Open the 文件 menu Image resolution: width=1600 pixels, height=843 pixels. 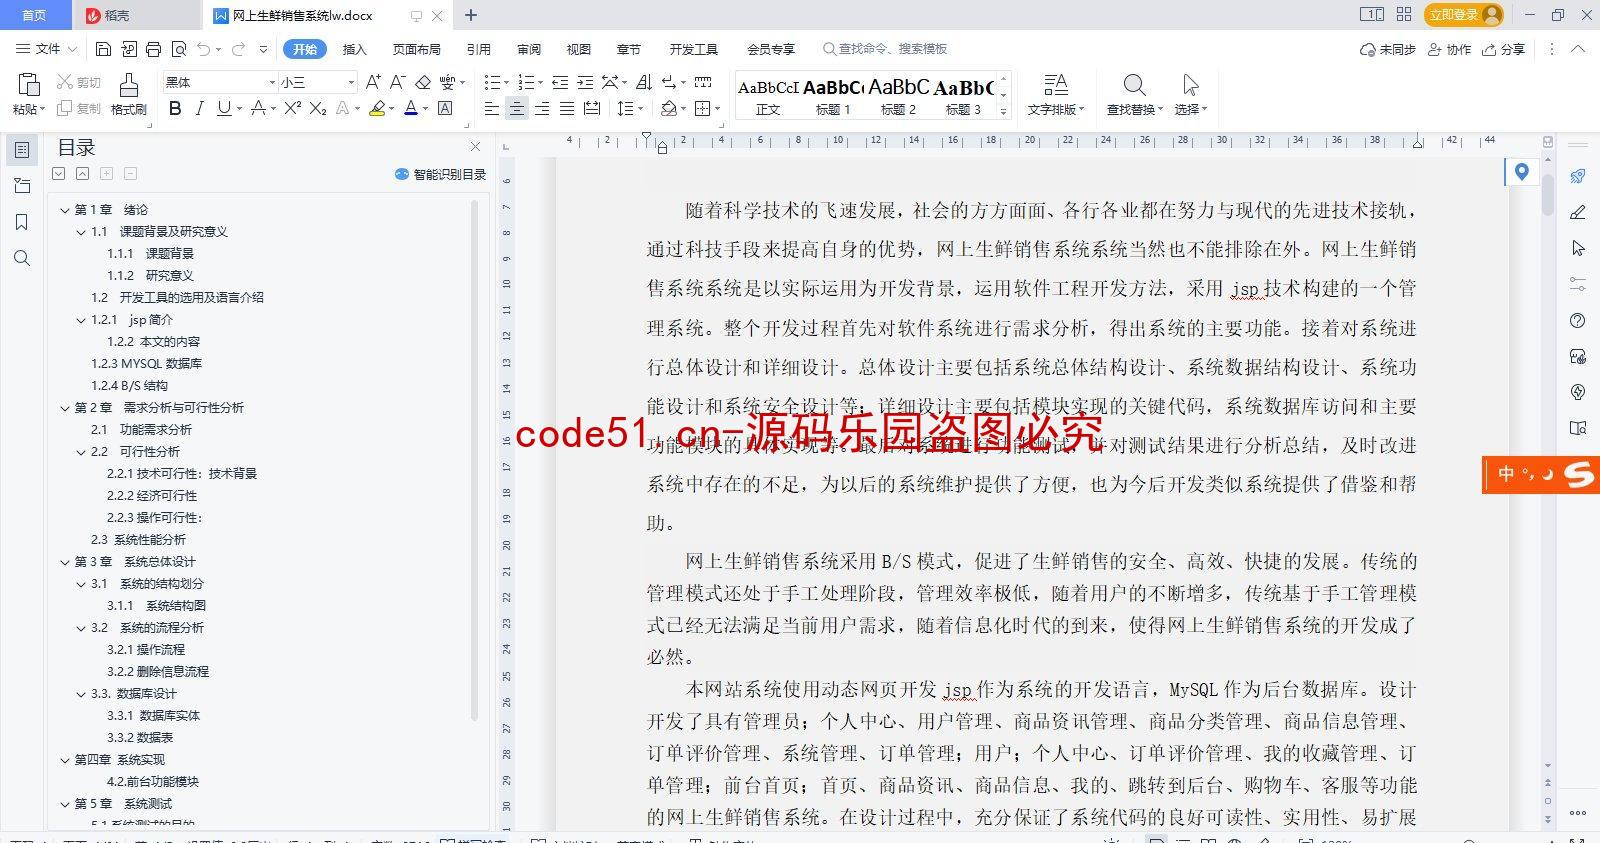[x=46, y=49]
